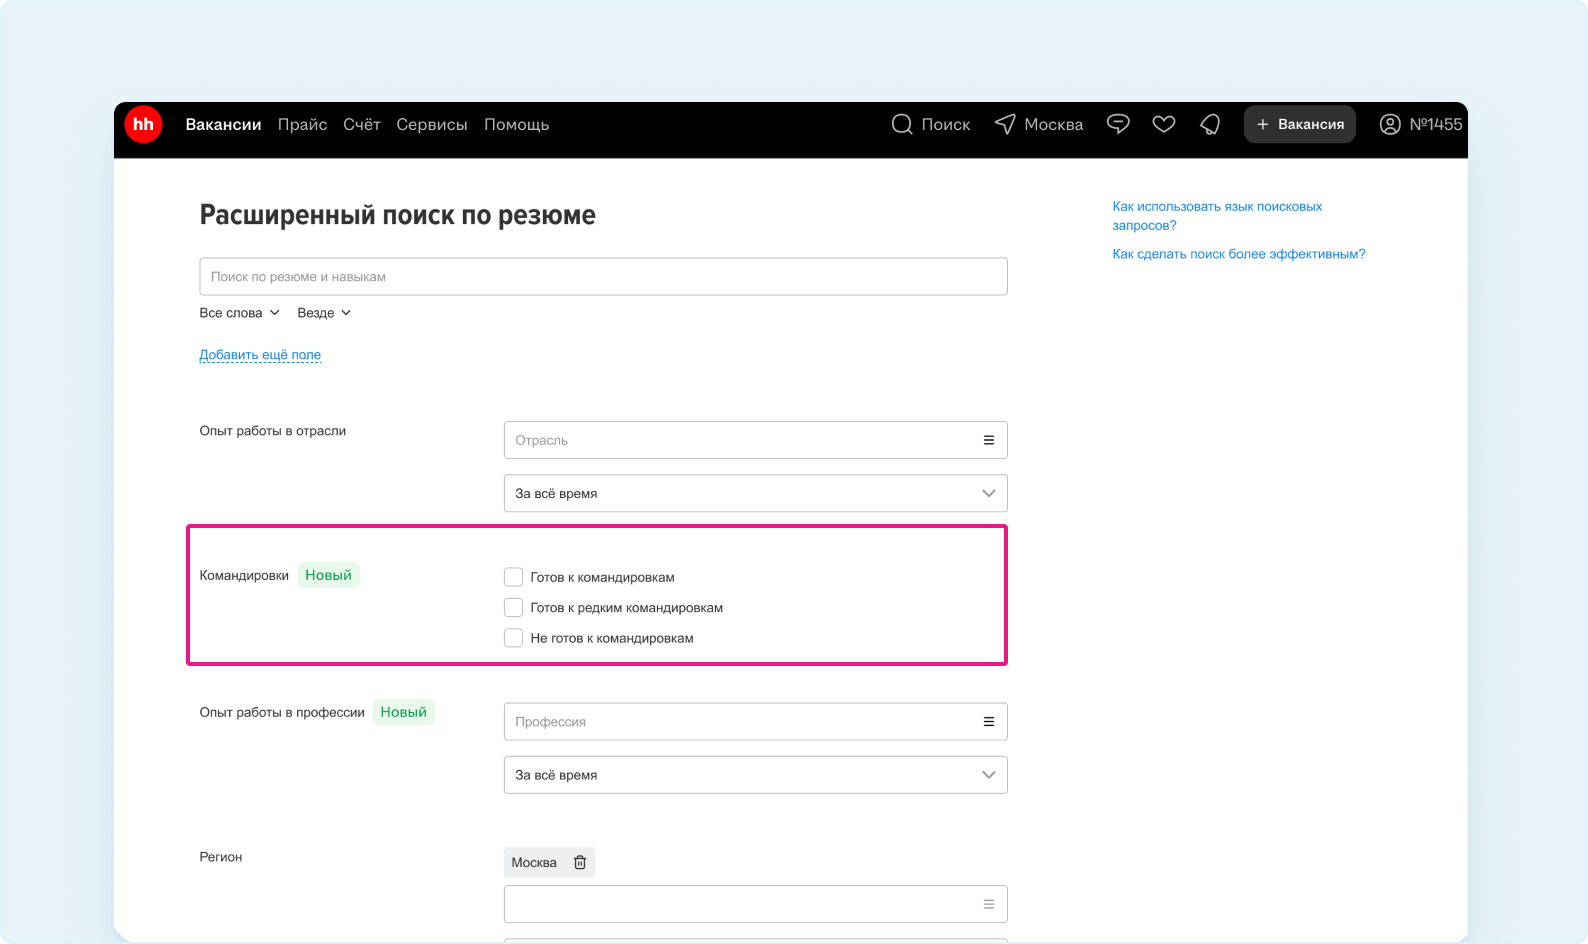Go to the Прайс menu item
This screenshot has height=944, width=1588.
302,124
